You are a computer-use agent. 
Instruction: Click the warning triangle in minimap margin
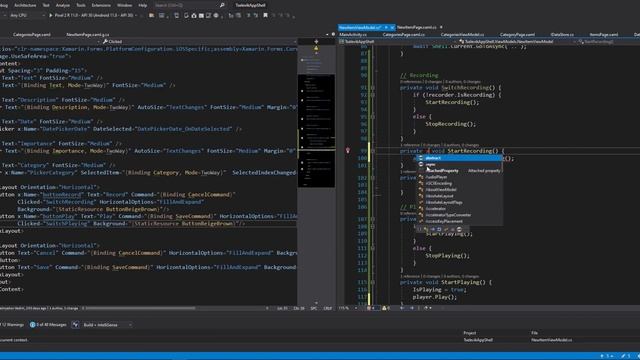click(x=316, y=48)
